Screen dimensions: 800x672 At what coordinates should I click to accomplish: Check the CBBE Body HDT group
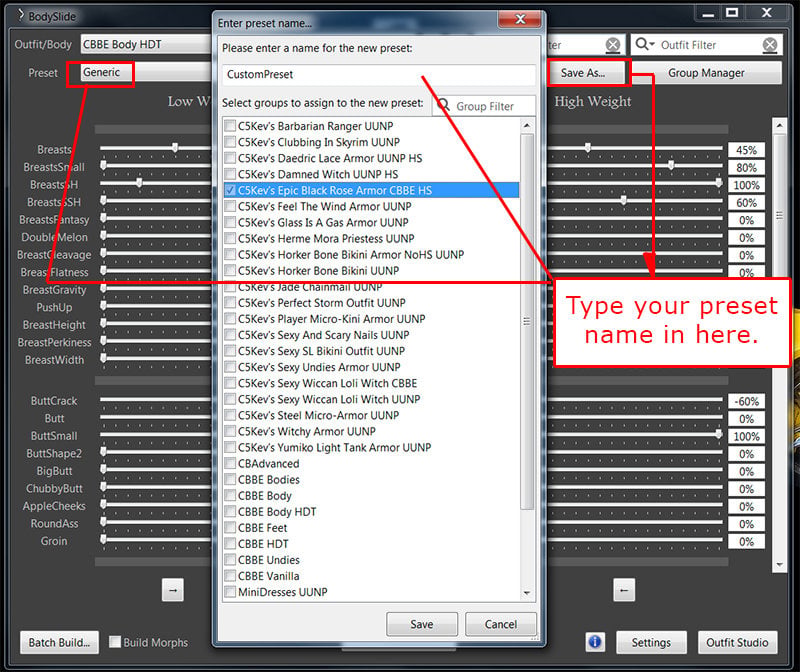pos(230,511)
